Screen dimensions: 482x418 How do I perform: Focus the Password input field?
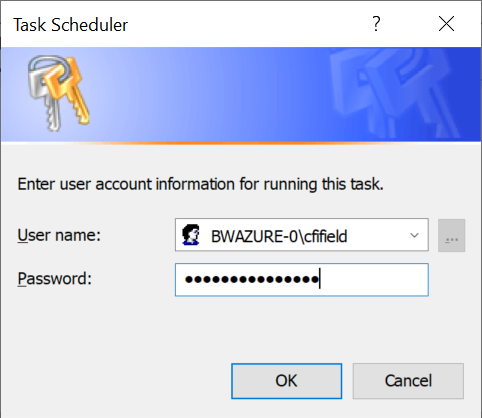(302, 280)
